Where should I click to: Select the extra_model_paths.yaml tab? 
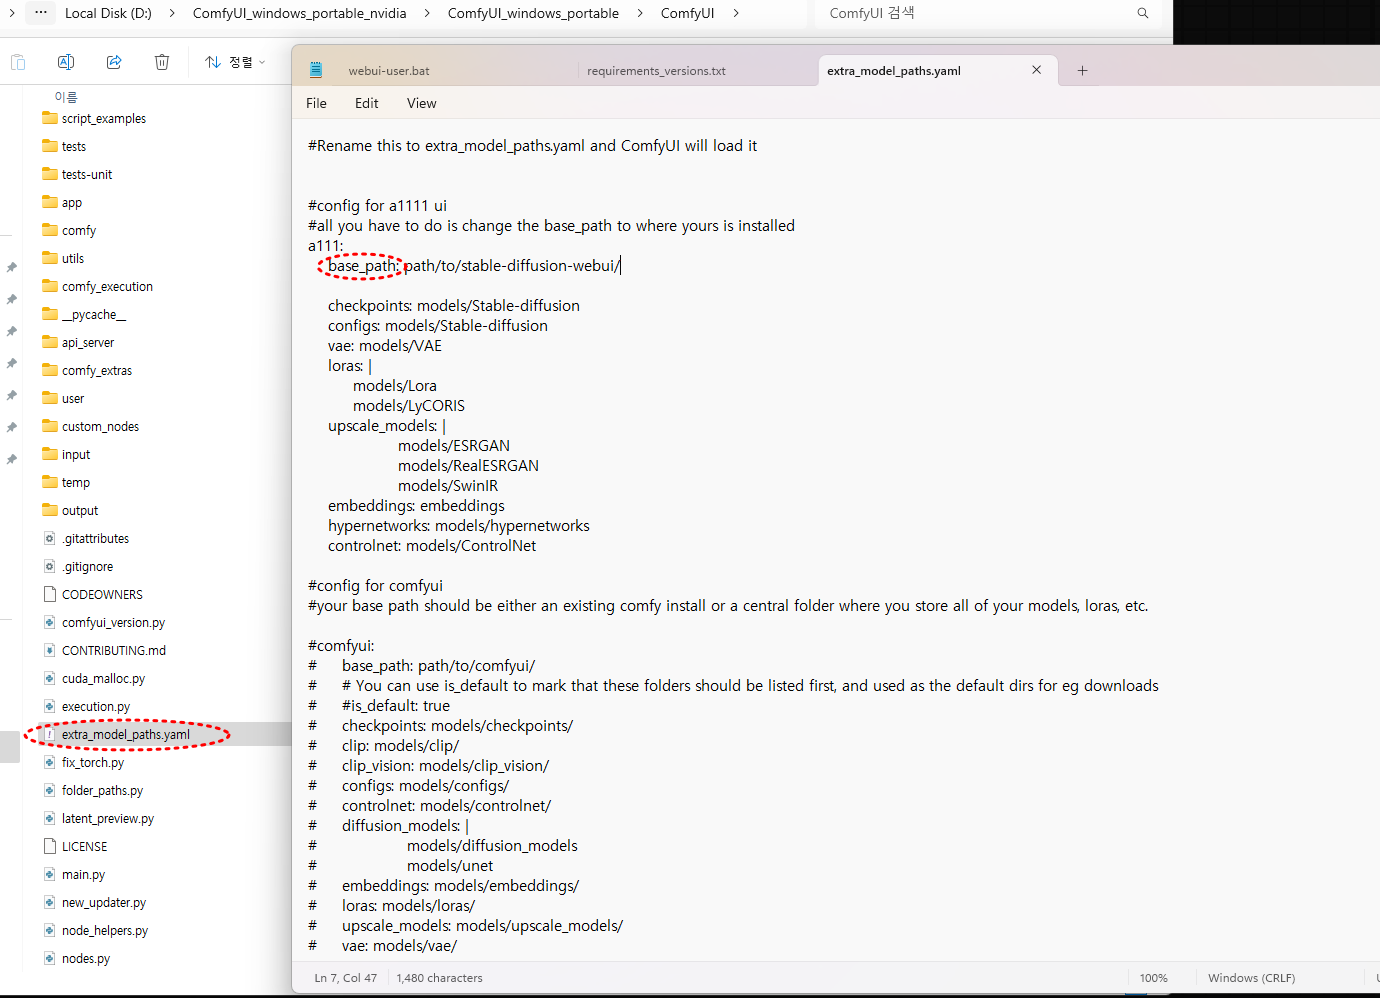[894, 71]
